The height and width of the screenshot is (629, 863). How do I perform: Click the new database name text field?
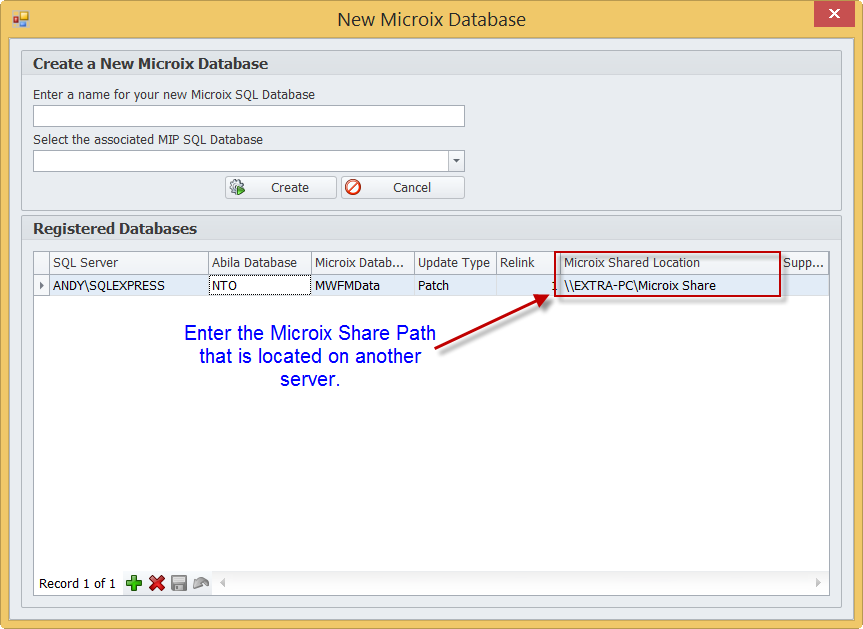(248, 116)
